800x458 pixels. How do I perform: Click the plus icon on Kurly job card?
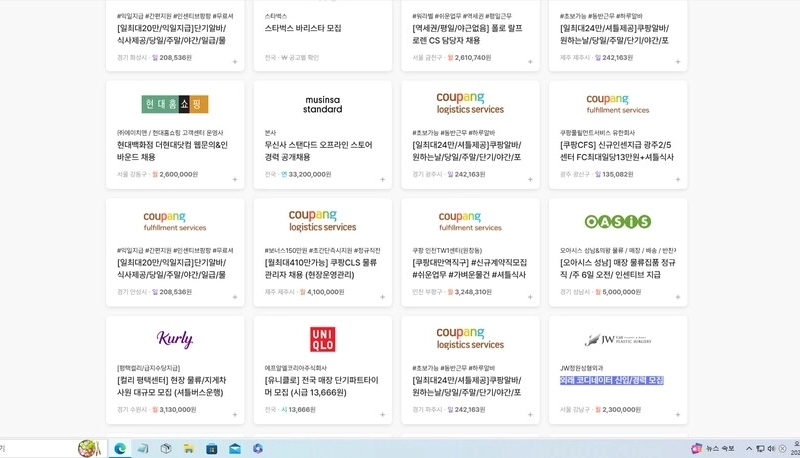[x=235, y=415]
